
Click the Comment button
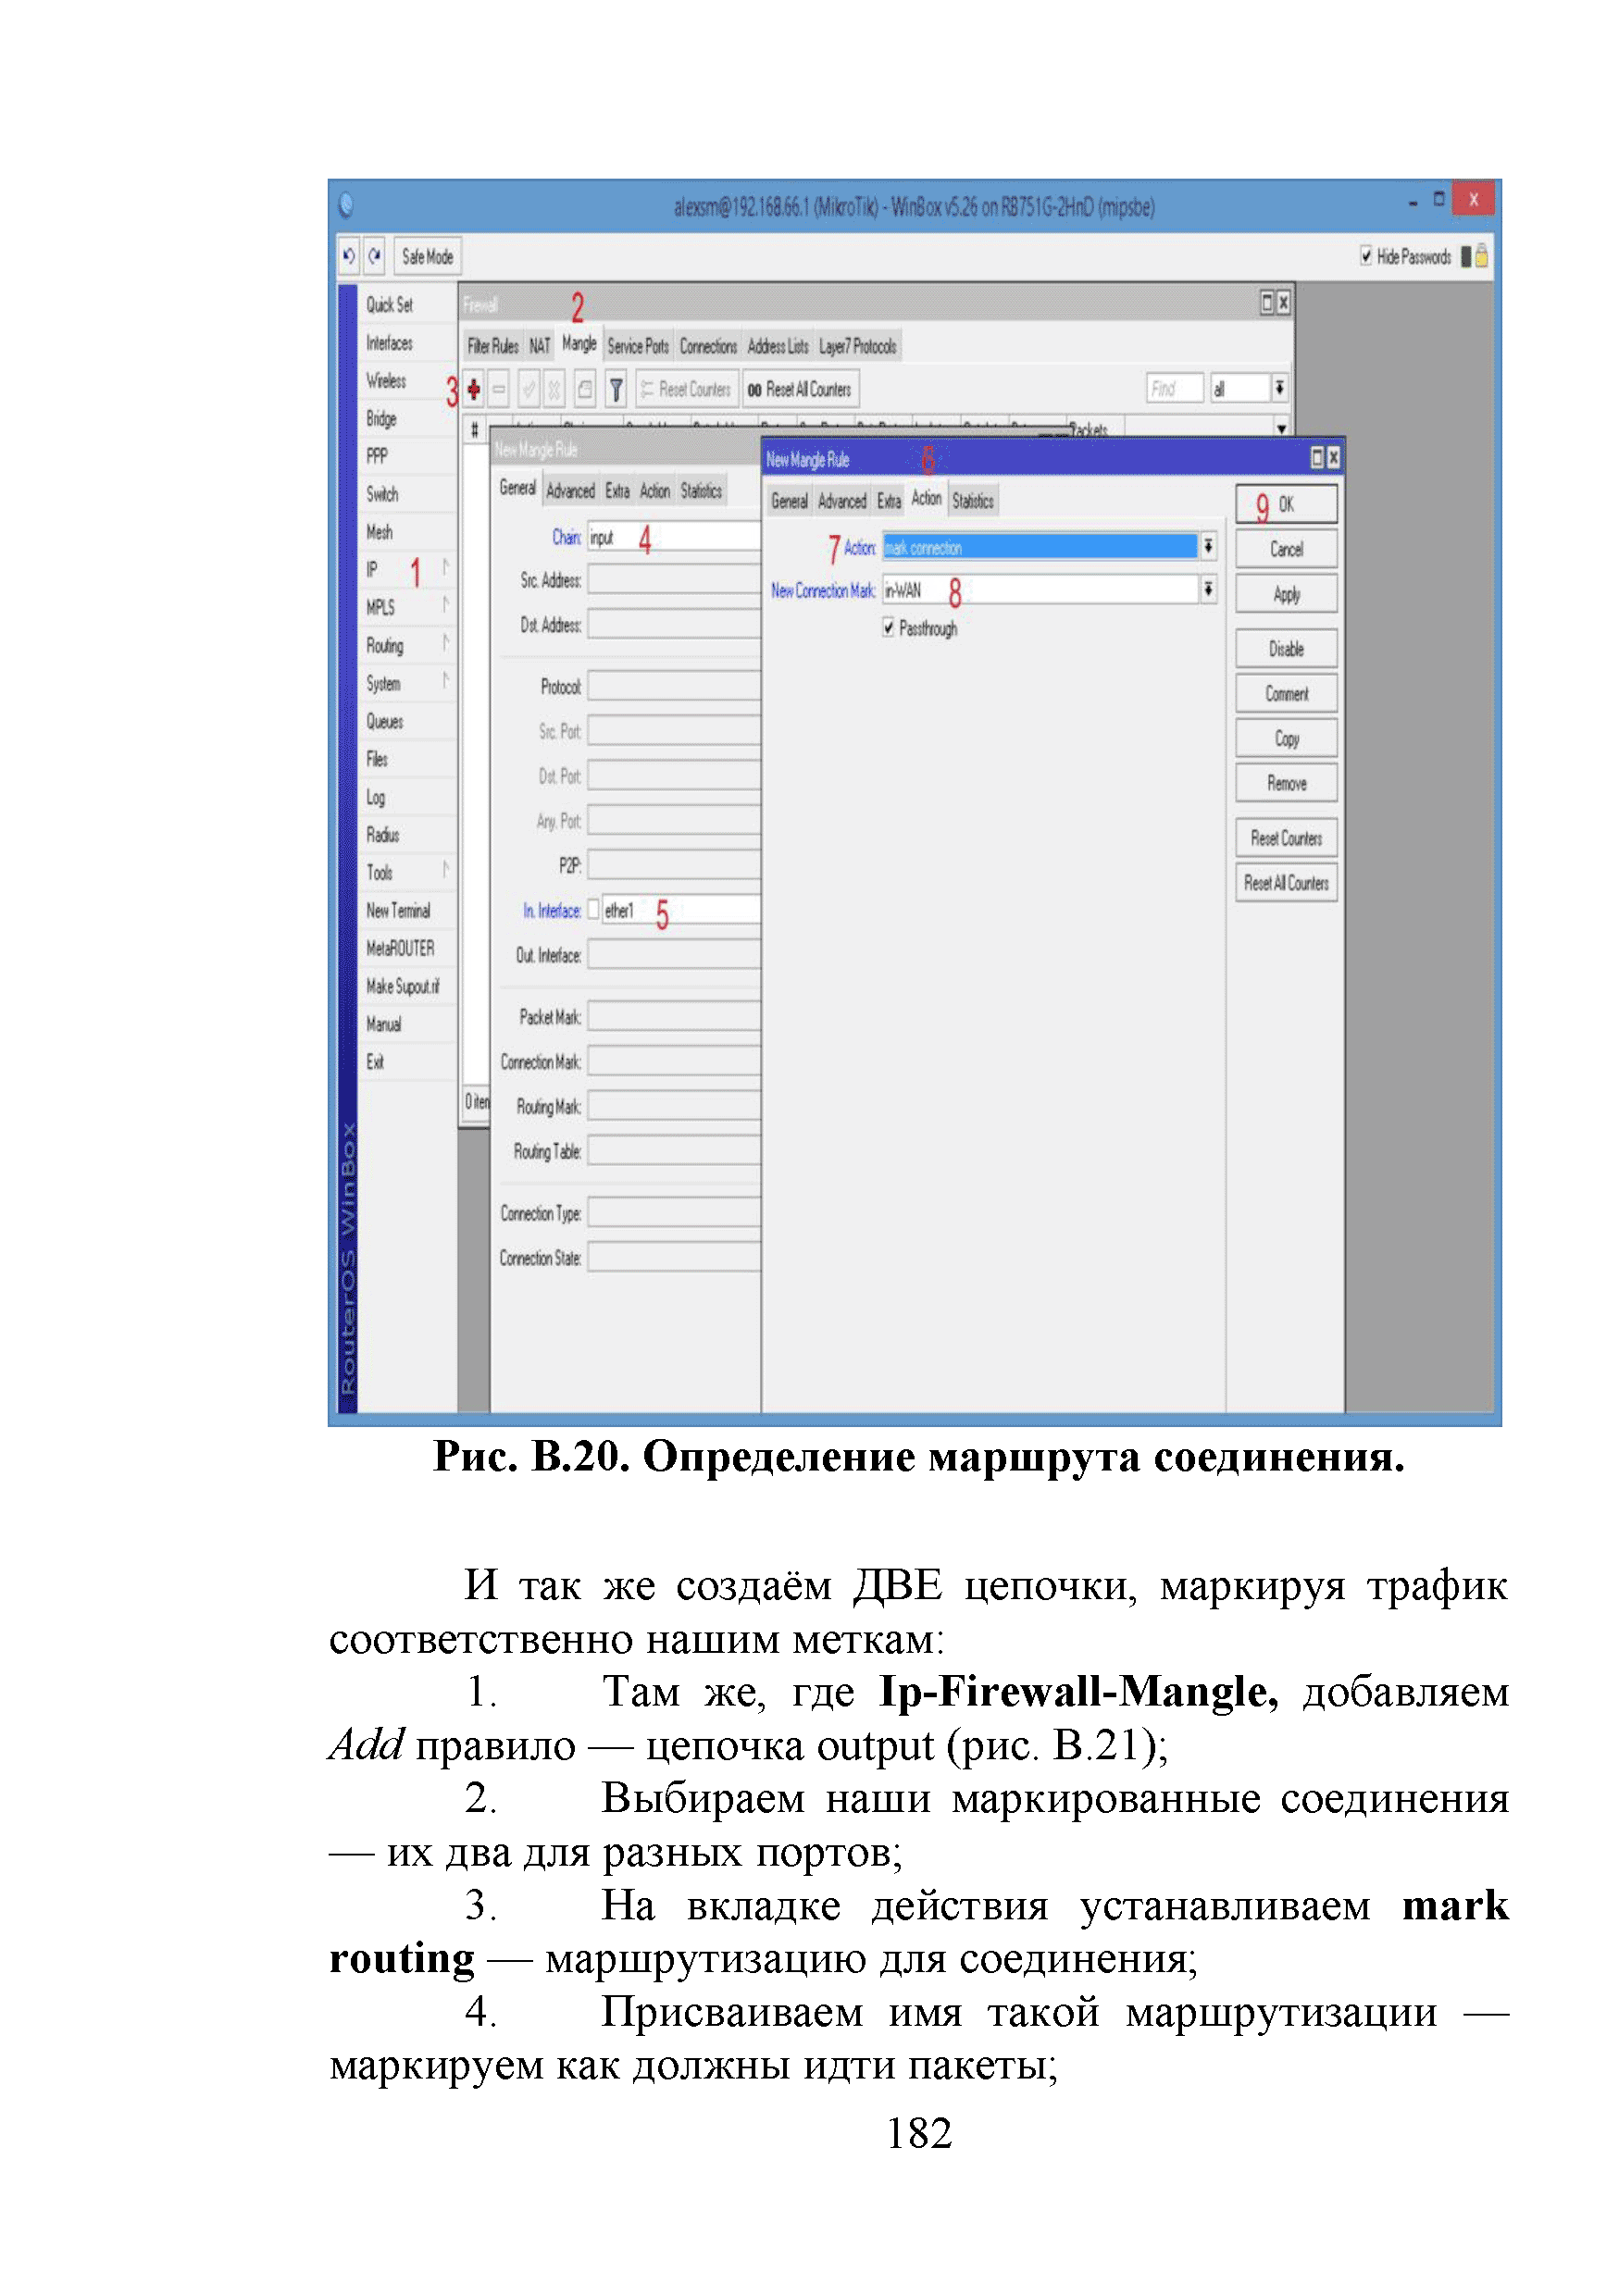(x=1286, y=694)
